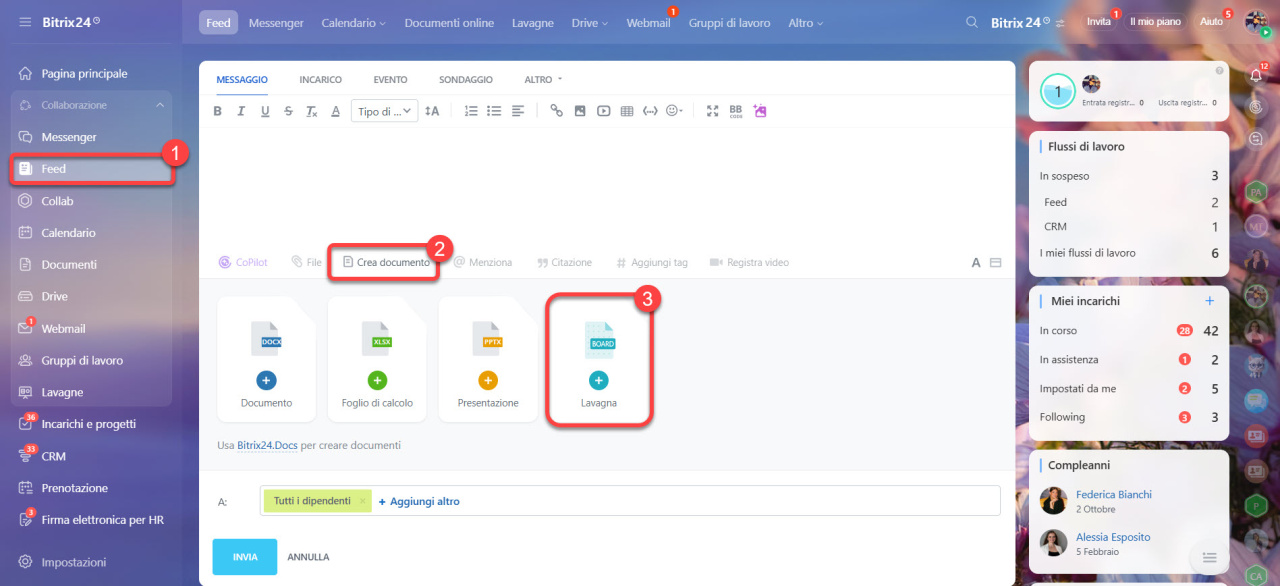Open the emoji picker
This screenshot has width=1280, height=586.
675,111
